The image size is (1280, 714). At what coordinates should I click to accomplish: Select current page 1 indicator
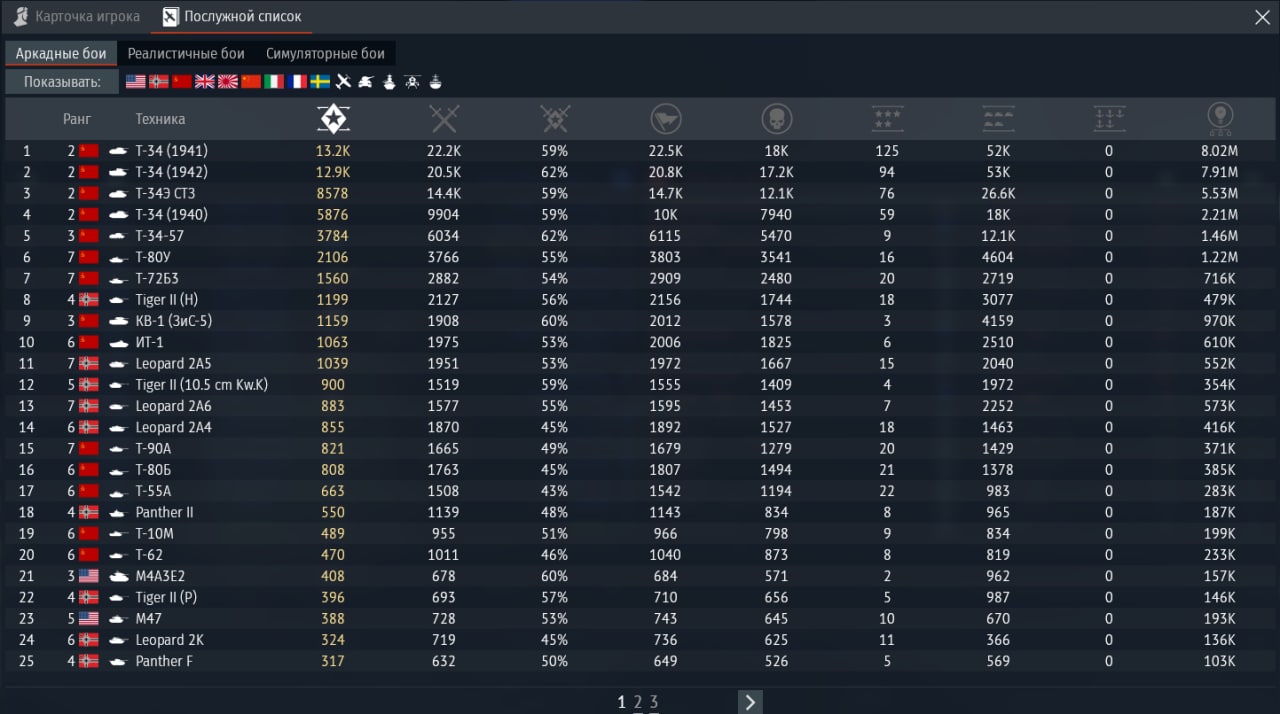pyautogui.click(x=622, y=702)
